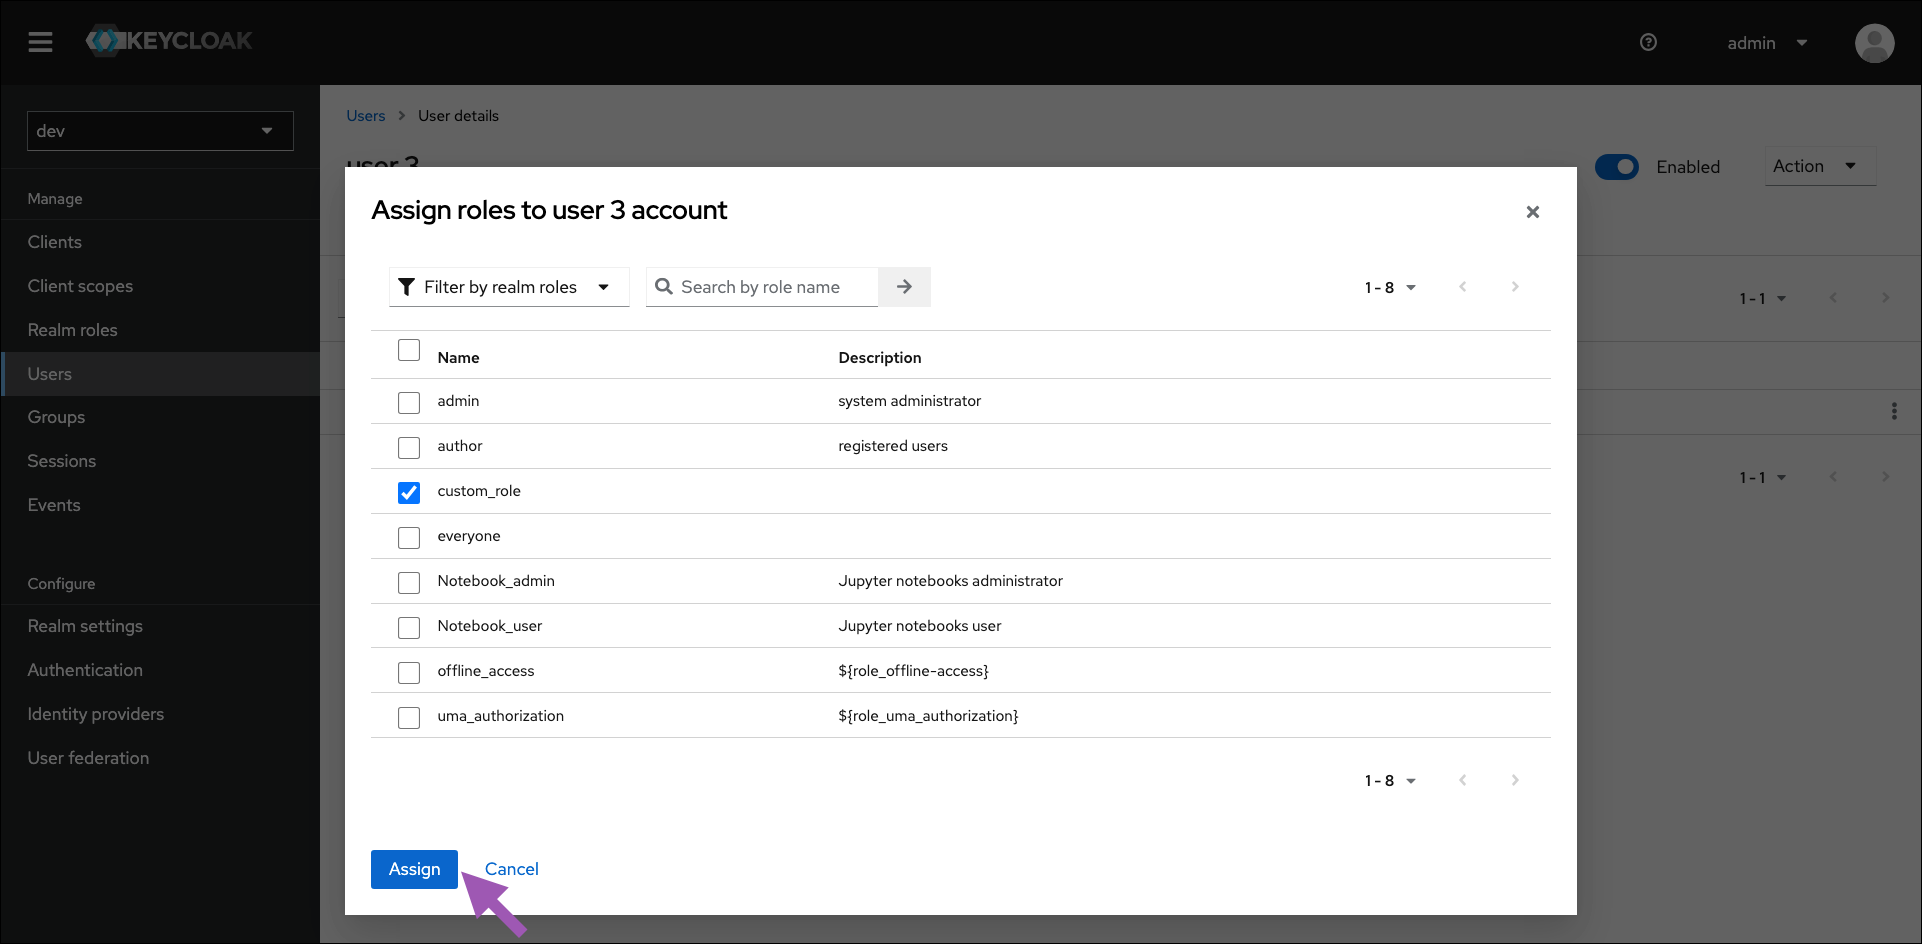1922x944 pixels.
Task: Check the uma_authorization role checkbox
Action: click(x=409, y=717)
